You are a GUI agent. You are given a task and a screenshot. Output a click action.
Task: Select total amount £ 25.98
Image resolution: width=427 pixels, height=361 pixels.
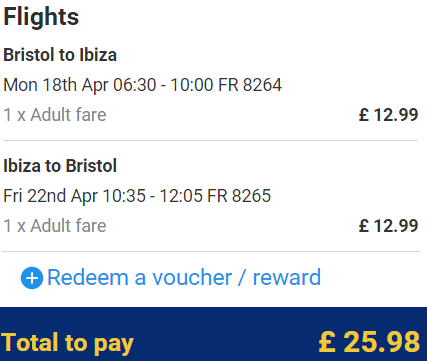[x=369, y=342]
